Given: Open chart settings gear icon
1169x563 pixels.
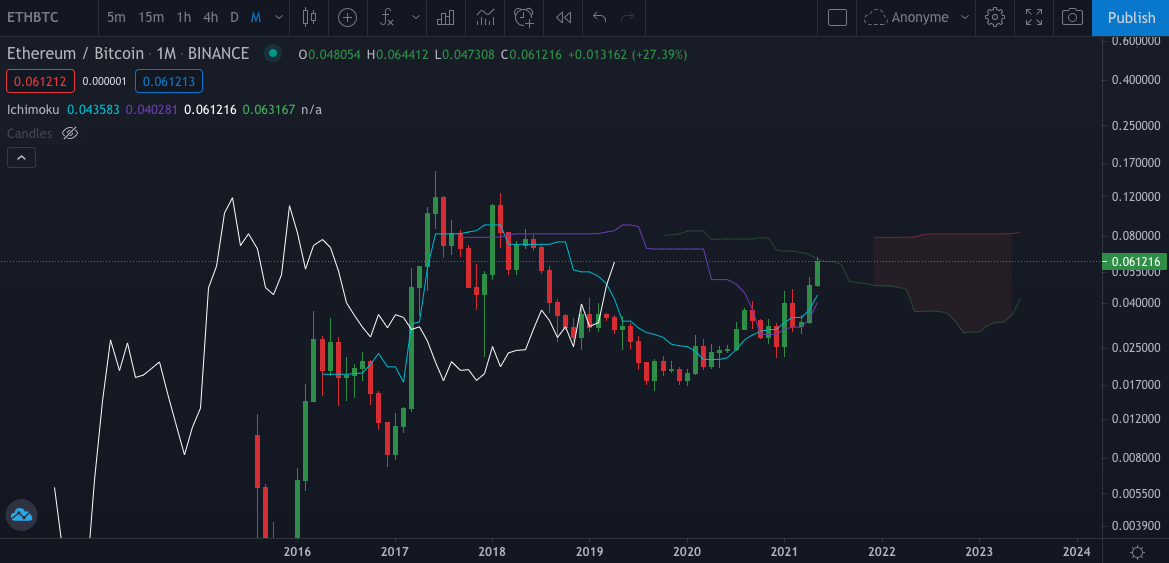Looking at the screenshot, I should 995,17.
